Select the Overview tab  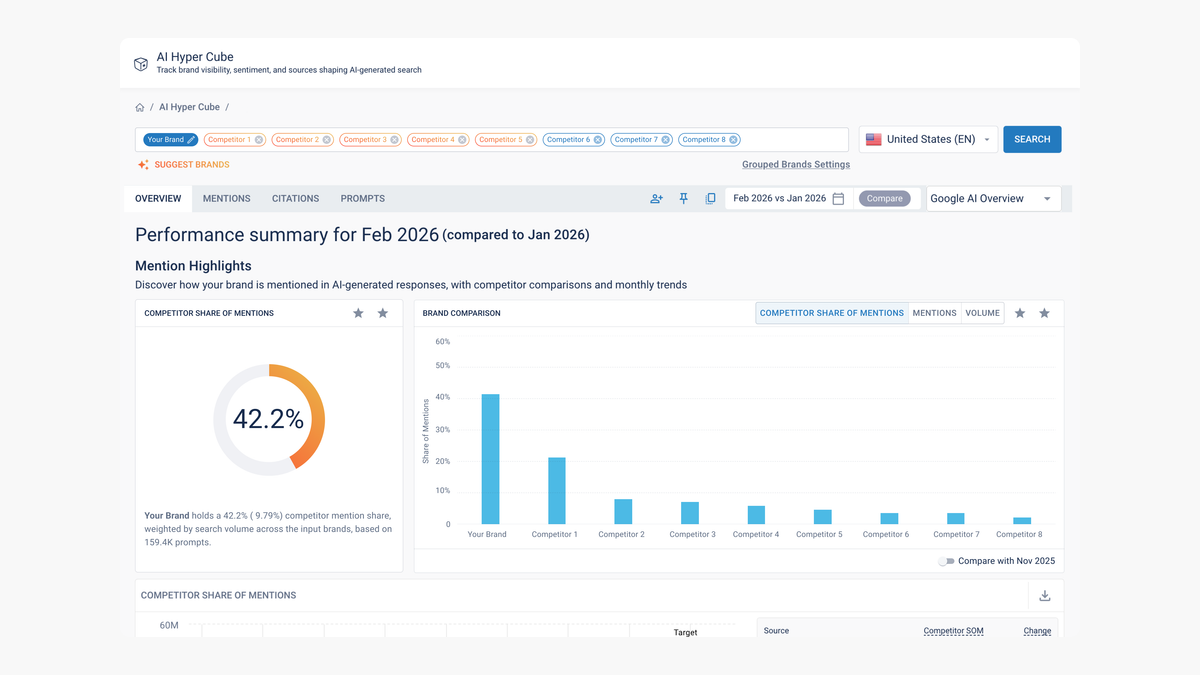click(158, 199)
